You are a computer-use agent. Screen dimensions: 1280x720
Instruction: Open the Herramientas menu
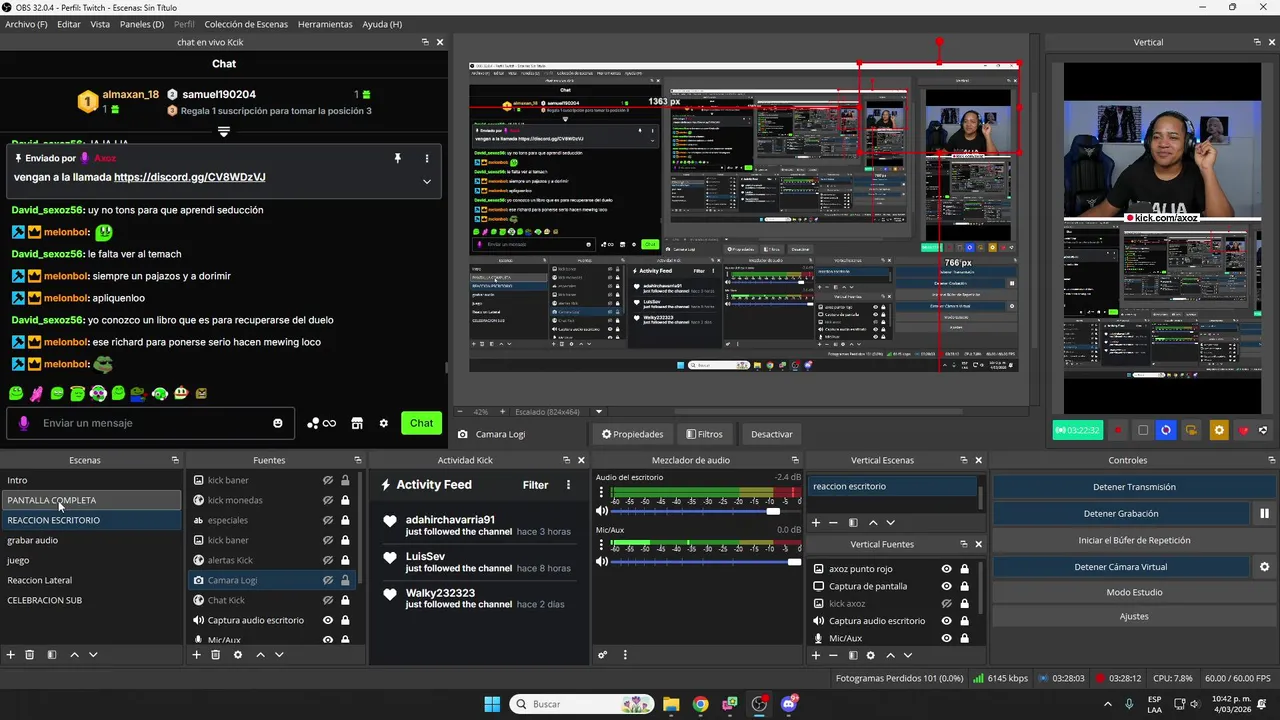pos(325,24)
